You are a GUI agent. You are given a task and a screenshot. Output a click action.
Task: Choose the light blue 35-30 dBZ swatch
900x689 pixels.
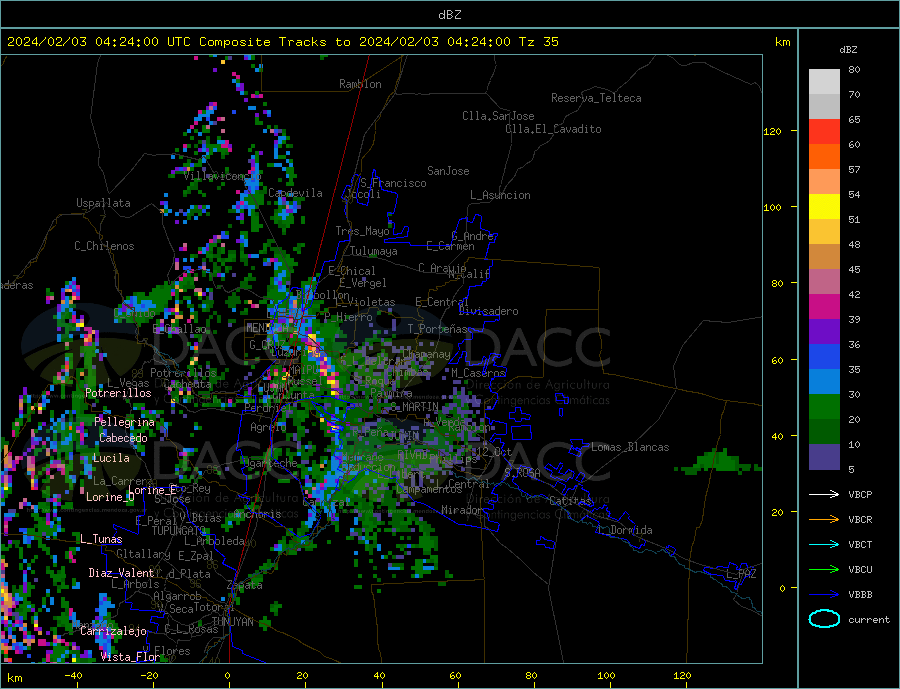[824, 382]
